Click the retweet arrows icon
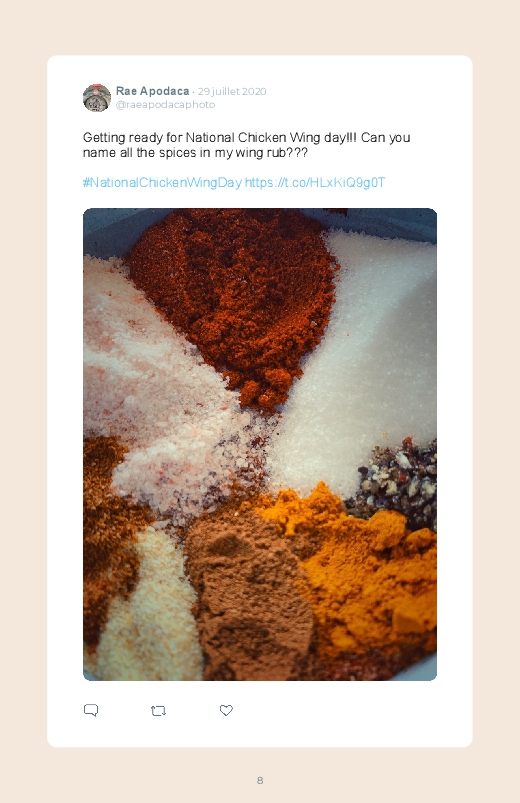The image size is (520, 803). [x=158, y=711]
